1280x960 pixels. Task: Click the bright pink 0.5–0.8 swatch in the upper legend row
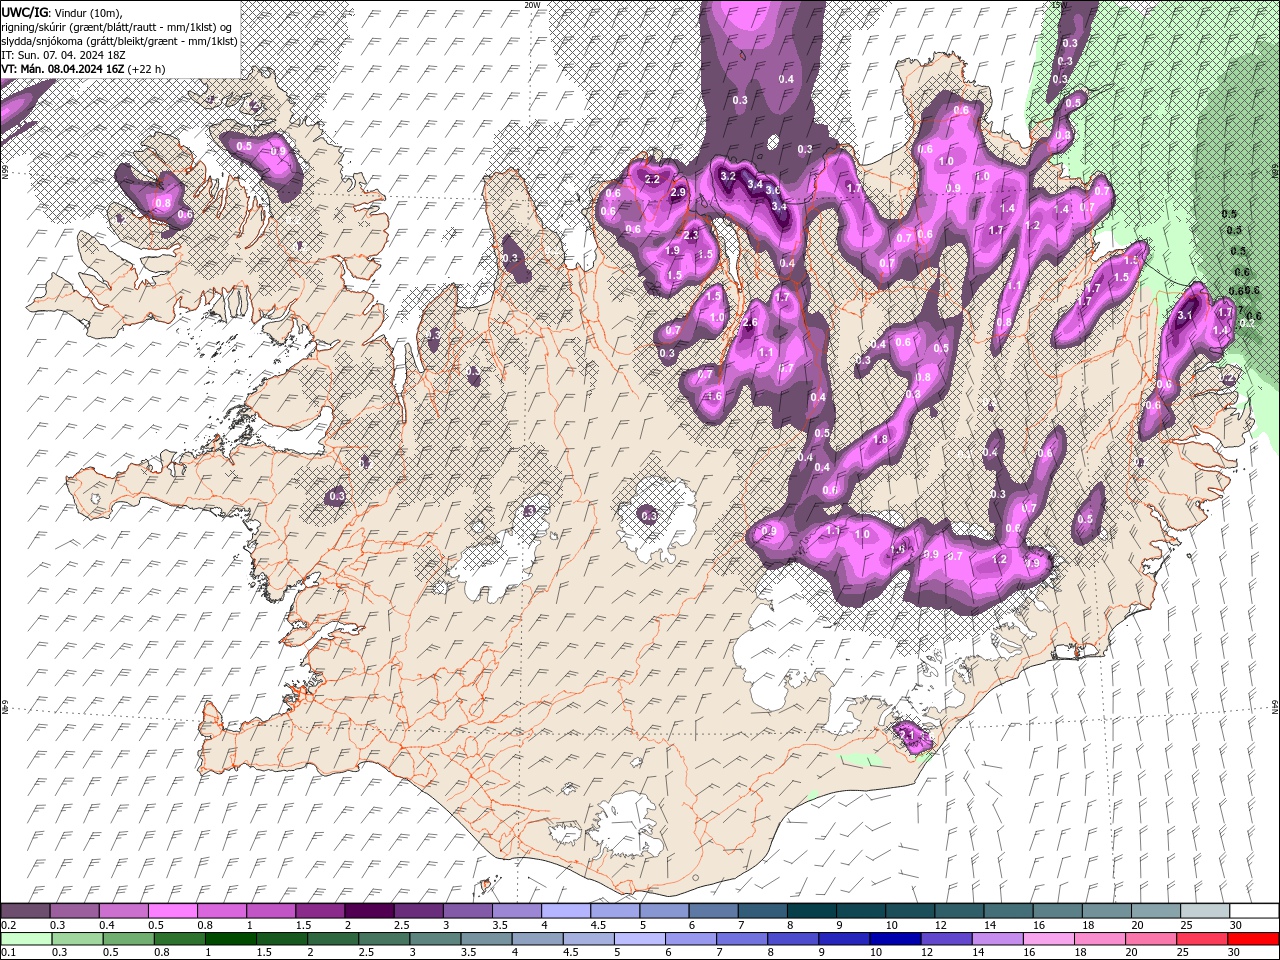click(x=172, y=911)
